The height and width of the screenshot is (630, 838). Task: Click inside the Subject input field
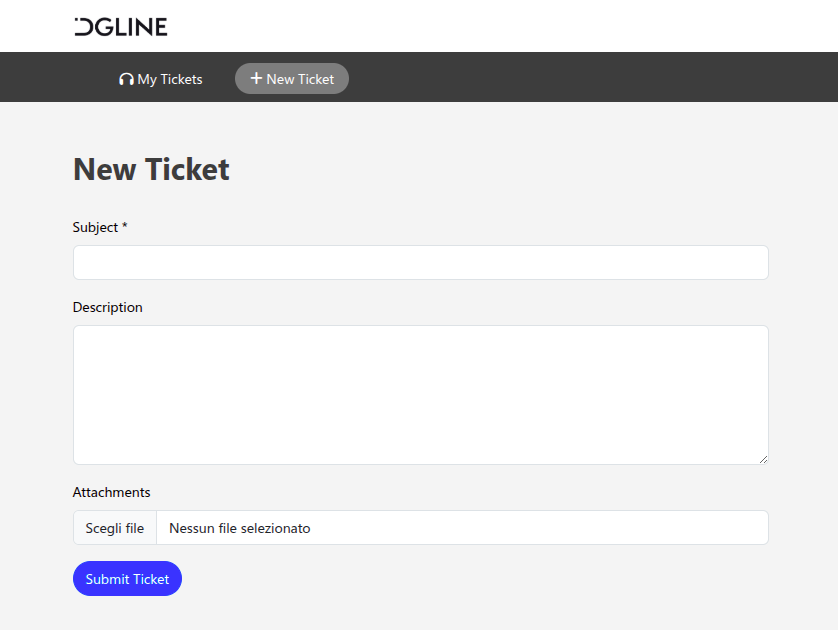pos(420,262)
